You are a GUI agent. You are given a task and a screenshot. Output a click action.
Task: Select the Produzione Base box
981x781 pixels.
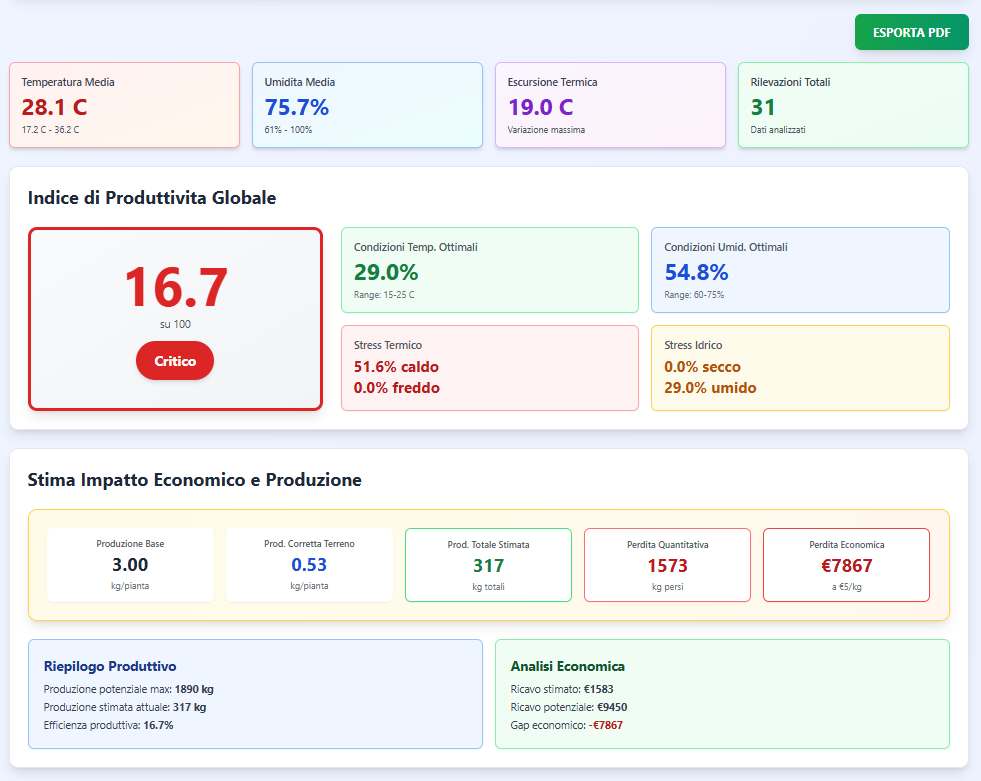pos(130,565)
